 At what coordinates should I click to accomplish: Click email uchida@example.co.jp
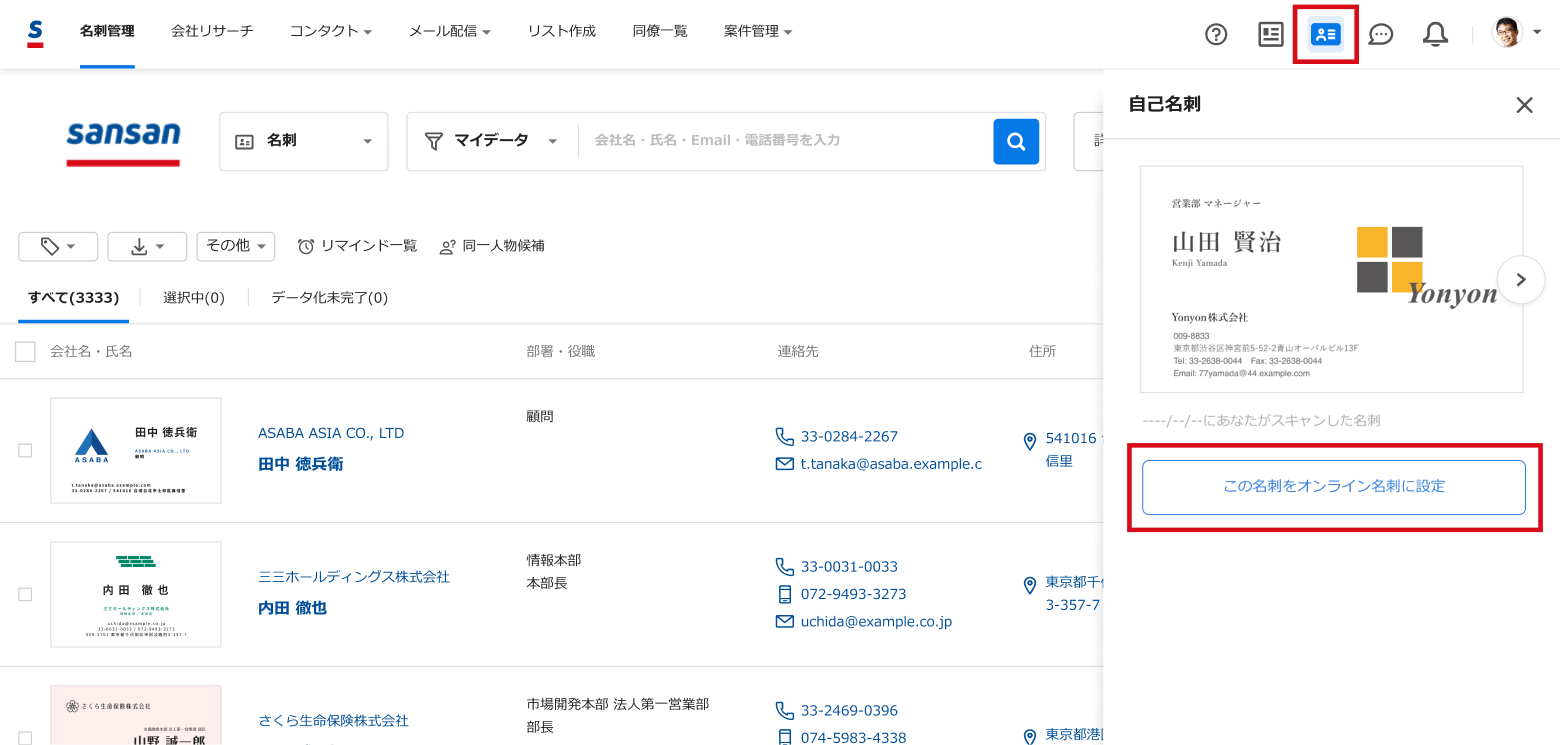click(877, 622)
